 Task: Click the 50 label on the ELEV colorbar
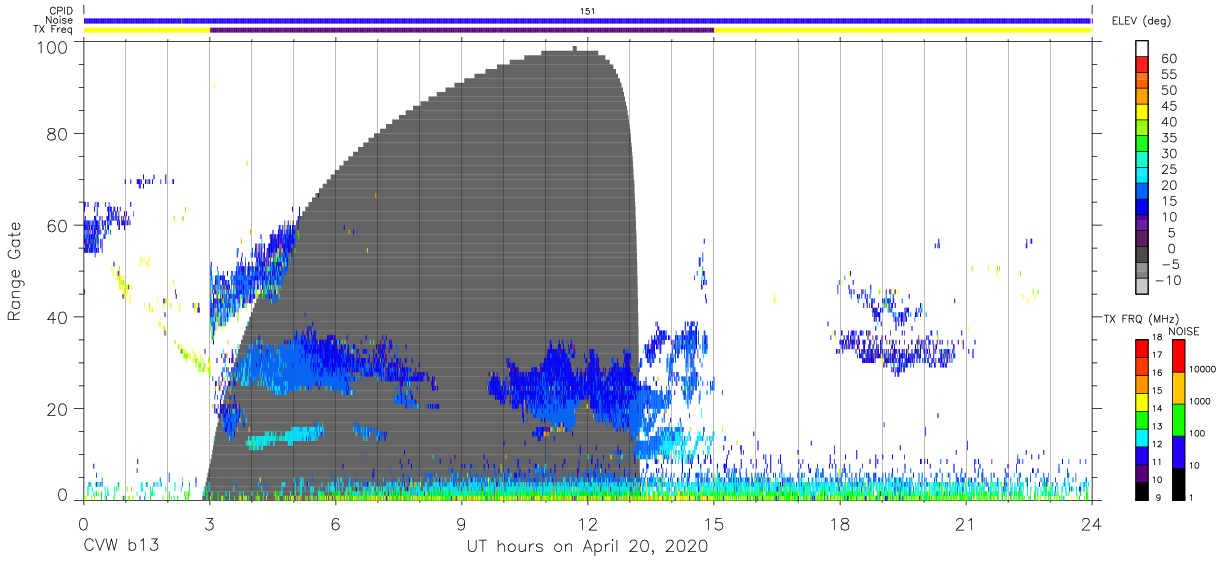pos(1168,91)
